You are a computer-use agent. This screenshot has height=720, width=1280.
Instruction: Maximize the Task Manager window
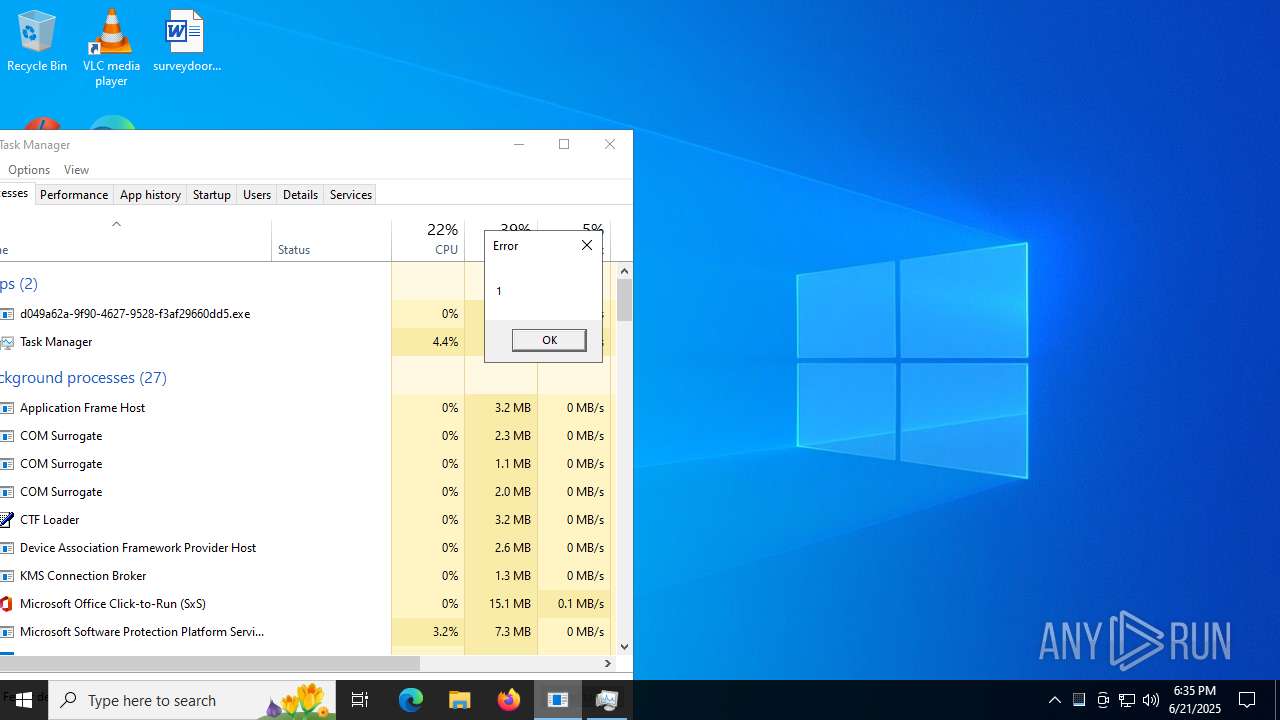point(564,145)
